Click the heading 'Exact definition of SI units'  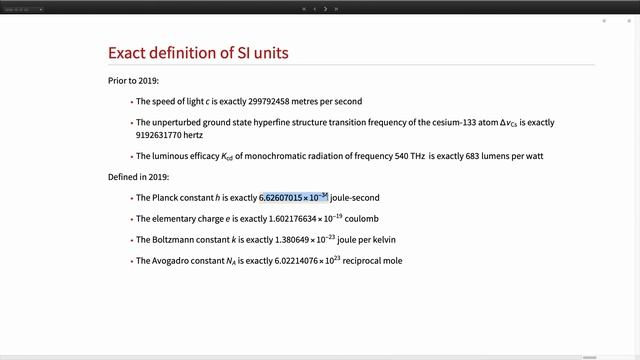pyautogui.click(x=198, y=53)
